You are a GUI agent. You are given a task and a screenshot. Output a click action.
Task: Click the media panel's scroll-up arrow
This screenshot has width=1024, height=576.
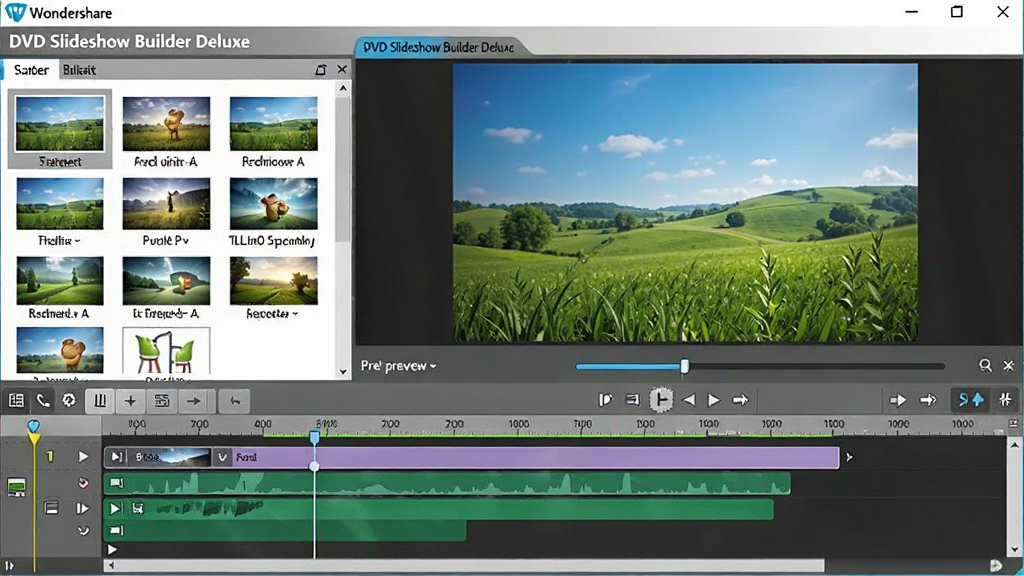tap(343, 88)
